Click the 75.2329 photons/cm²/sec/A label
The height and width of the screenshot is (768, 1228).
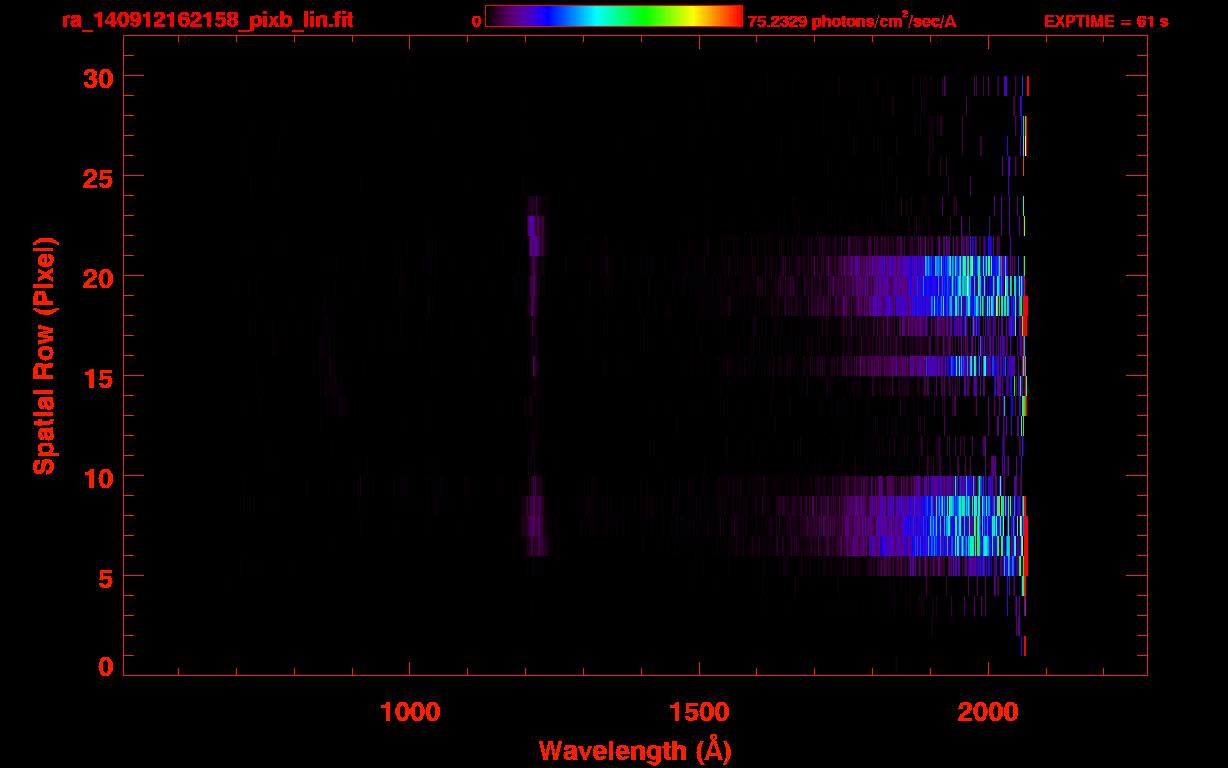[852, 20]
